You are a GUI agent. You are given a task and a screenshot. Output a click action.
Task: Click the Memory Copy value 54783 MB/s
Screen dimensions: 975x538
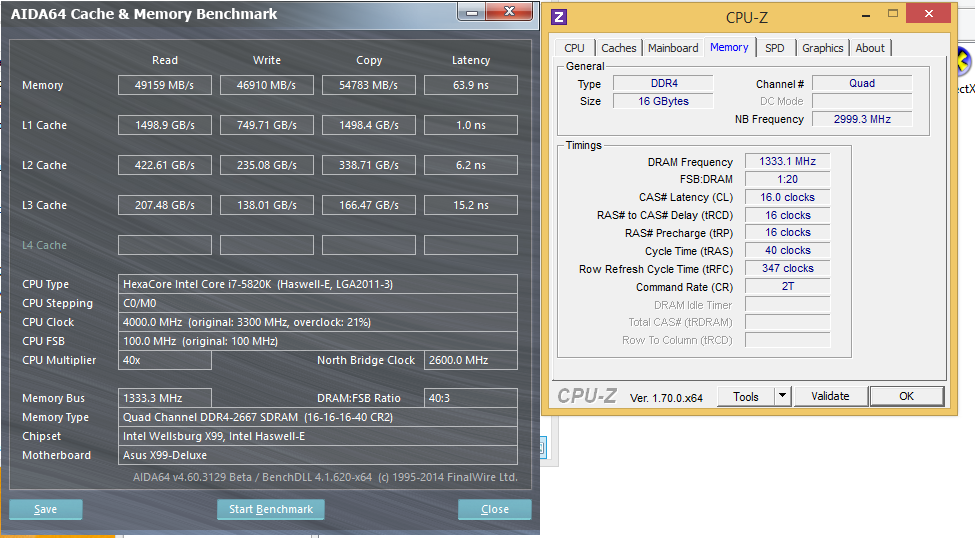point(369,85)
